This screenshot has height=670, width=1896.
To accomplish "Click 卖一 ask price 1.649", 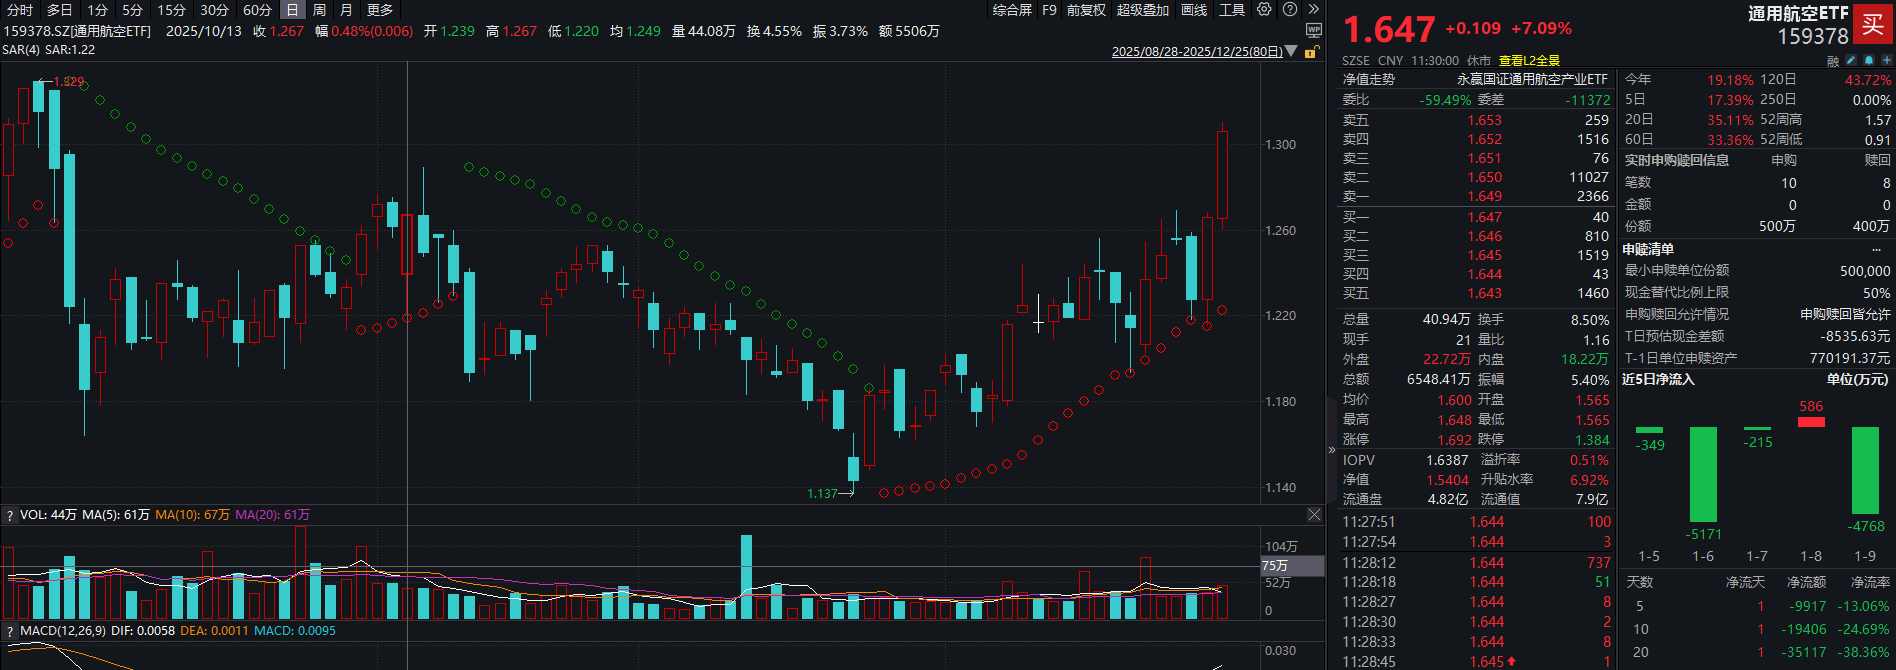I will [1485, 197].
